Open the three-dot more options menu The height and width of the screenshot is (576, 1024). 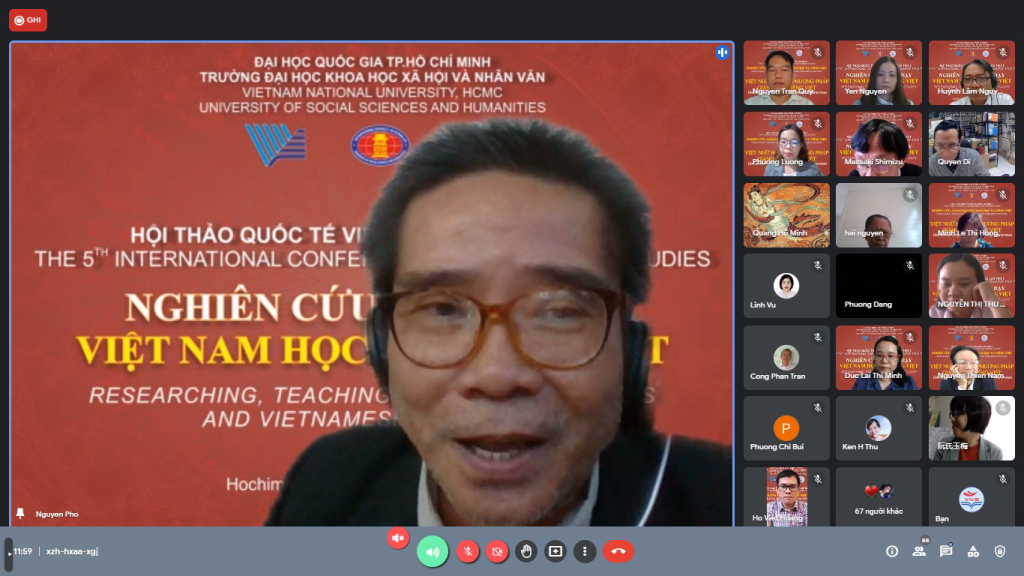(584, 552)
